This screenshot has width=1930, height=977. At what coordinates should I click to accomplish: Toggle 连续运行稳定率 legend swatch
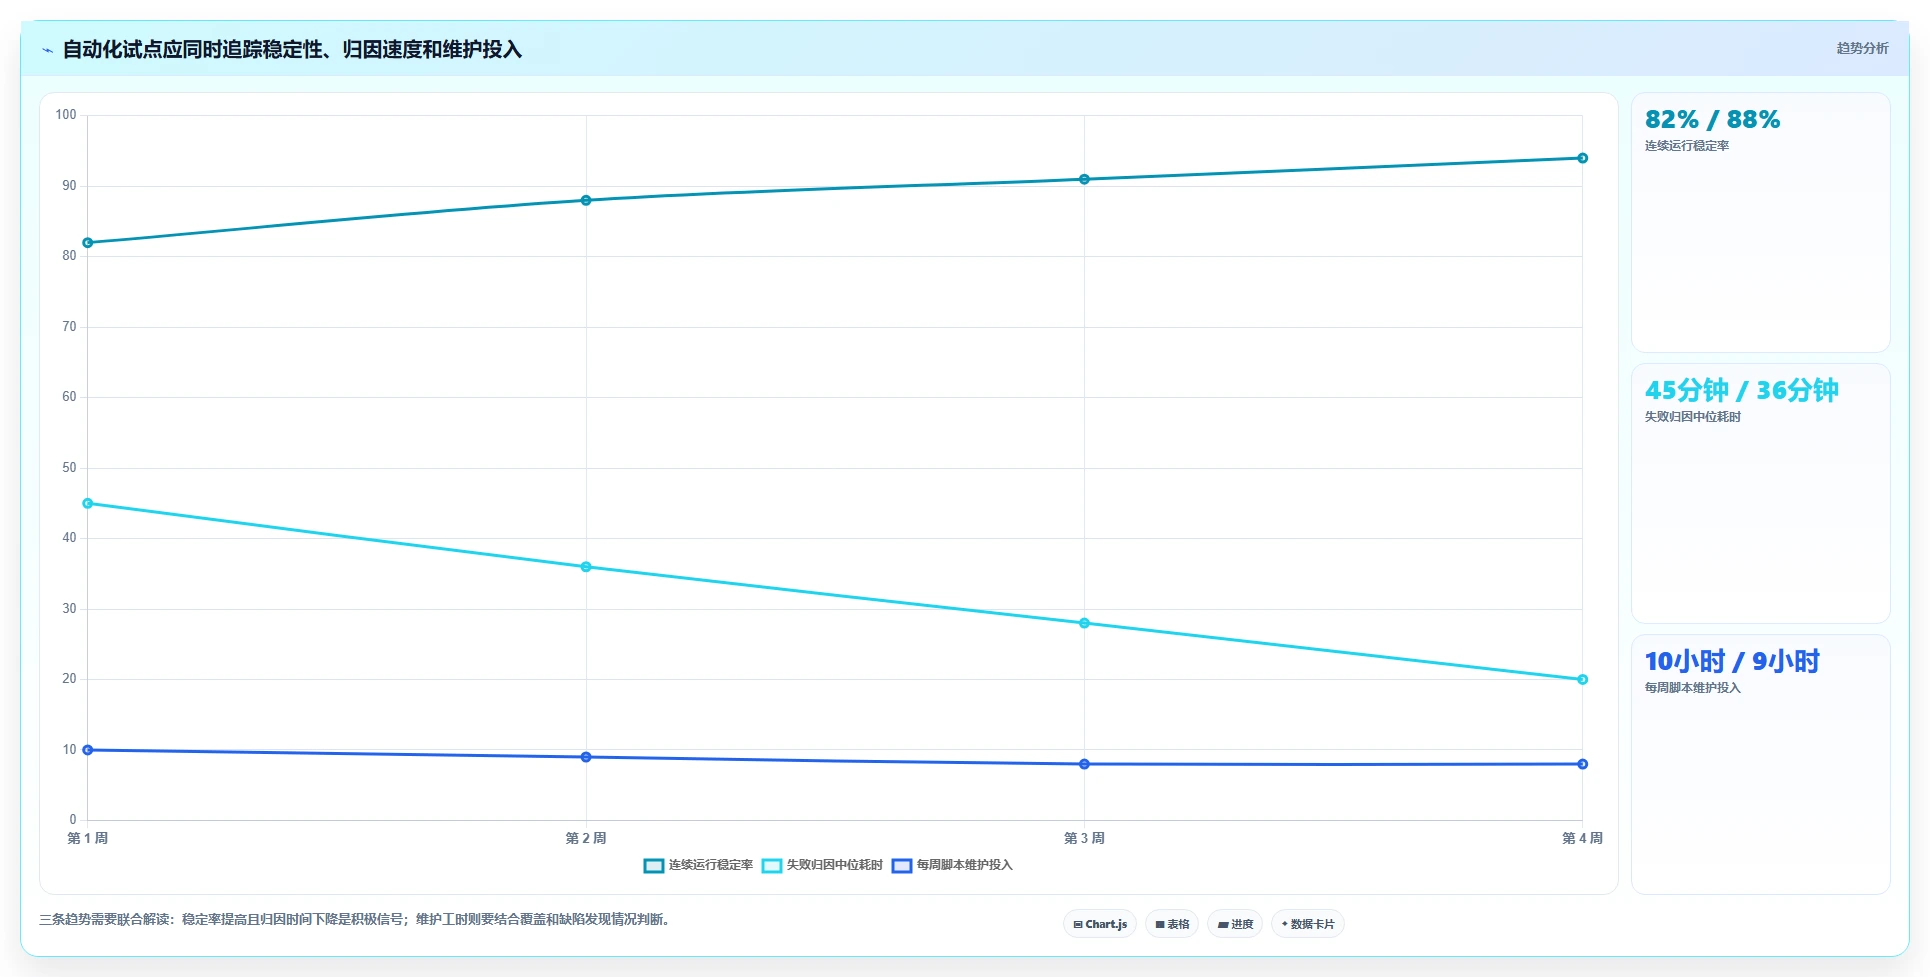coord(654,866)
